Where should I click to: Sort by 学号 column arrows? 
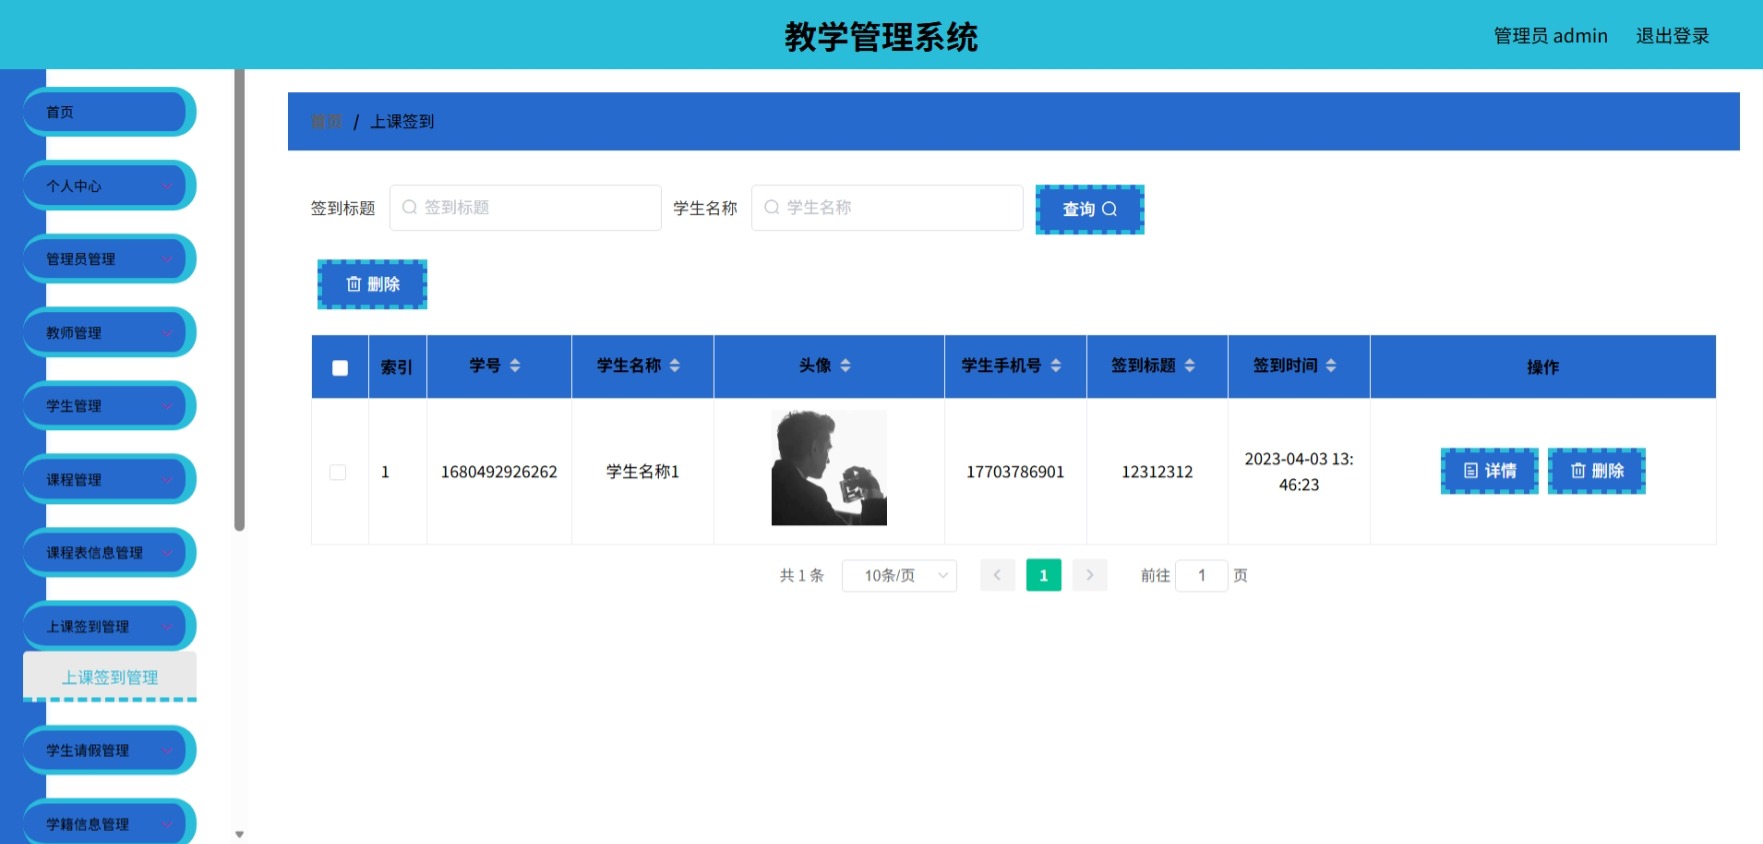coord(515,366)
